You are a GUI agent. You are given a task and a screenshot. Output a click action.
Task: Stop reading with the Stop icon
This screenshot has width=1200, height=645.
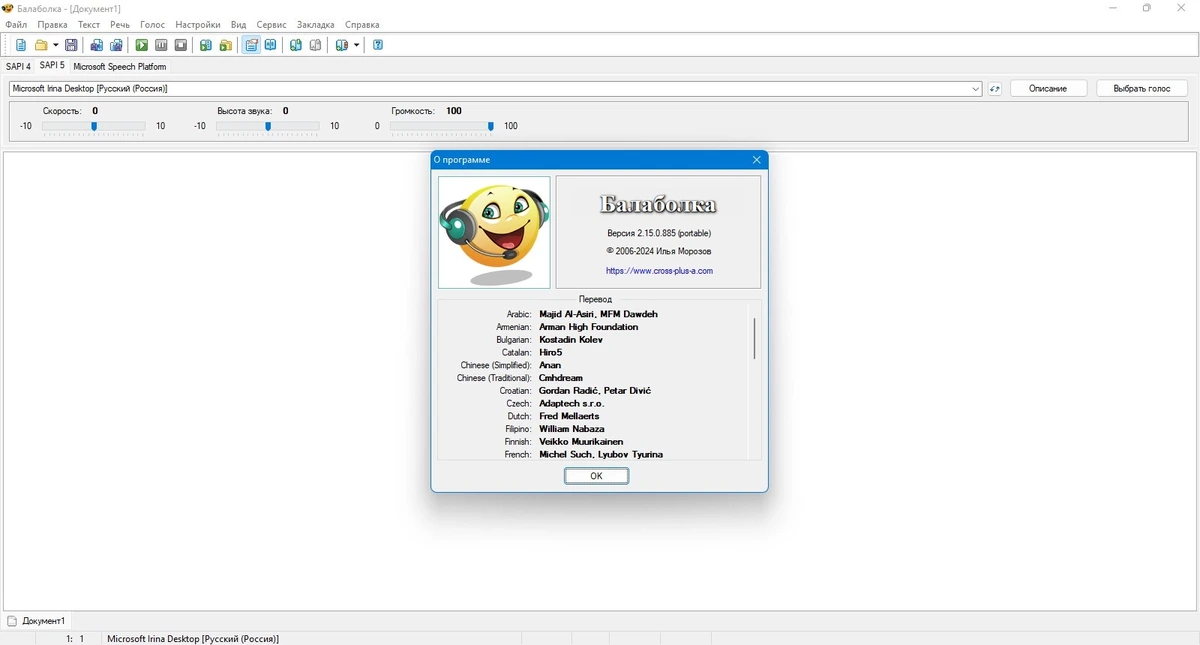(x=181, y=45)
